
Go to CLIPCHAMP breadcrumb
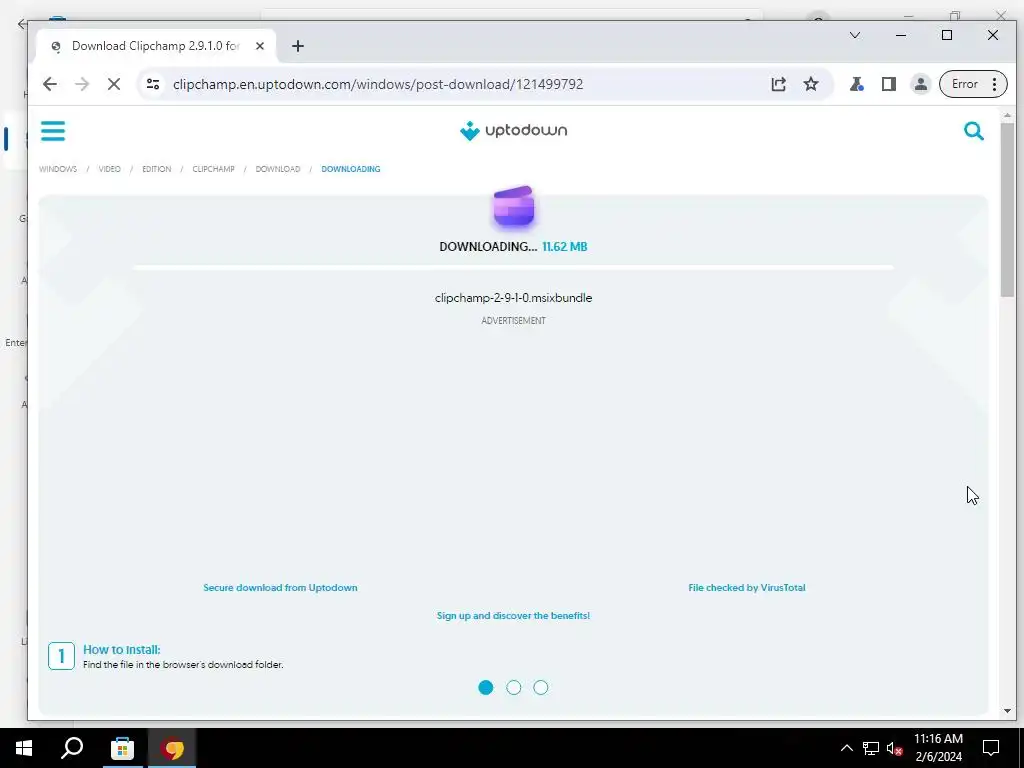(x=214, y=169)
